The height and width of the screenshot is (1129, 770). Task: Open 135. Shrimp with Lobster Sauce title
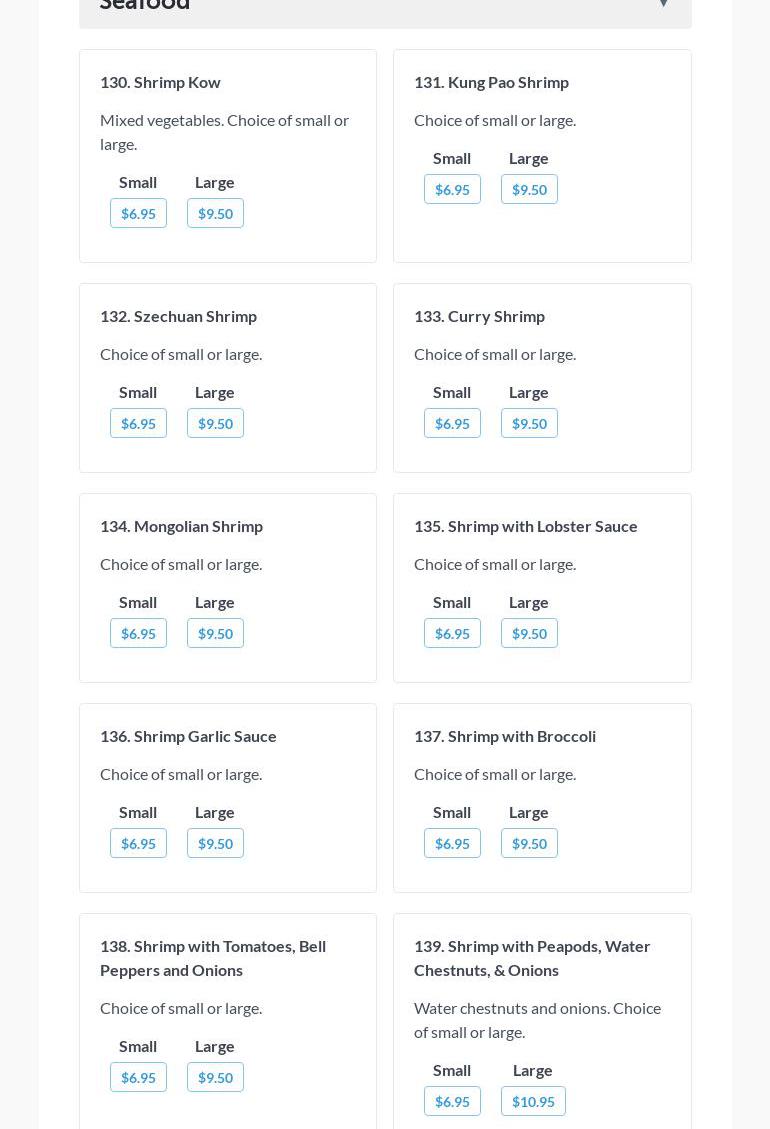(x=525, y=526)
